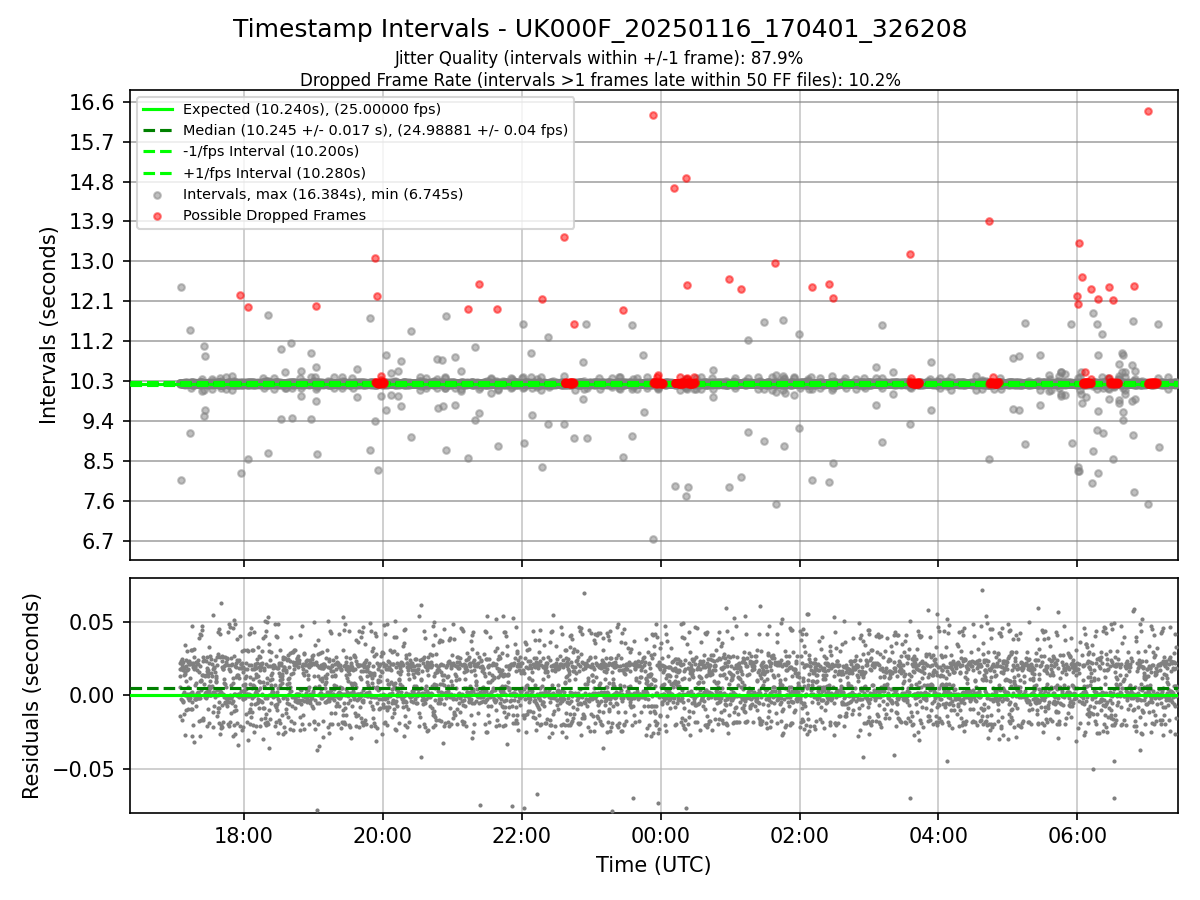Click the y-axis tick label '11.2'
The image size is (1200, 900).
(93, 342)
